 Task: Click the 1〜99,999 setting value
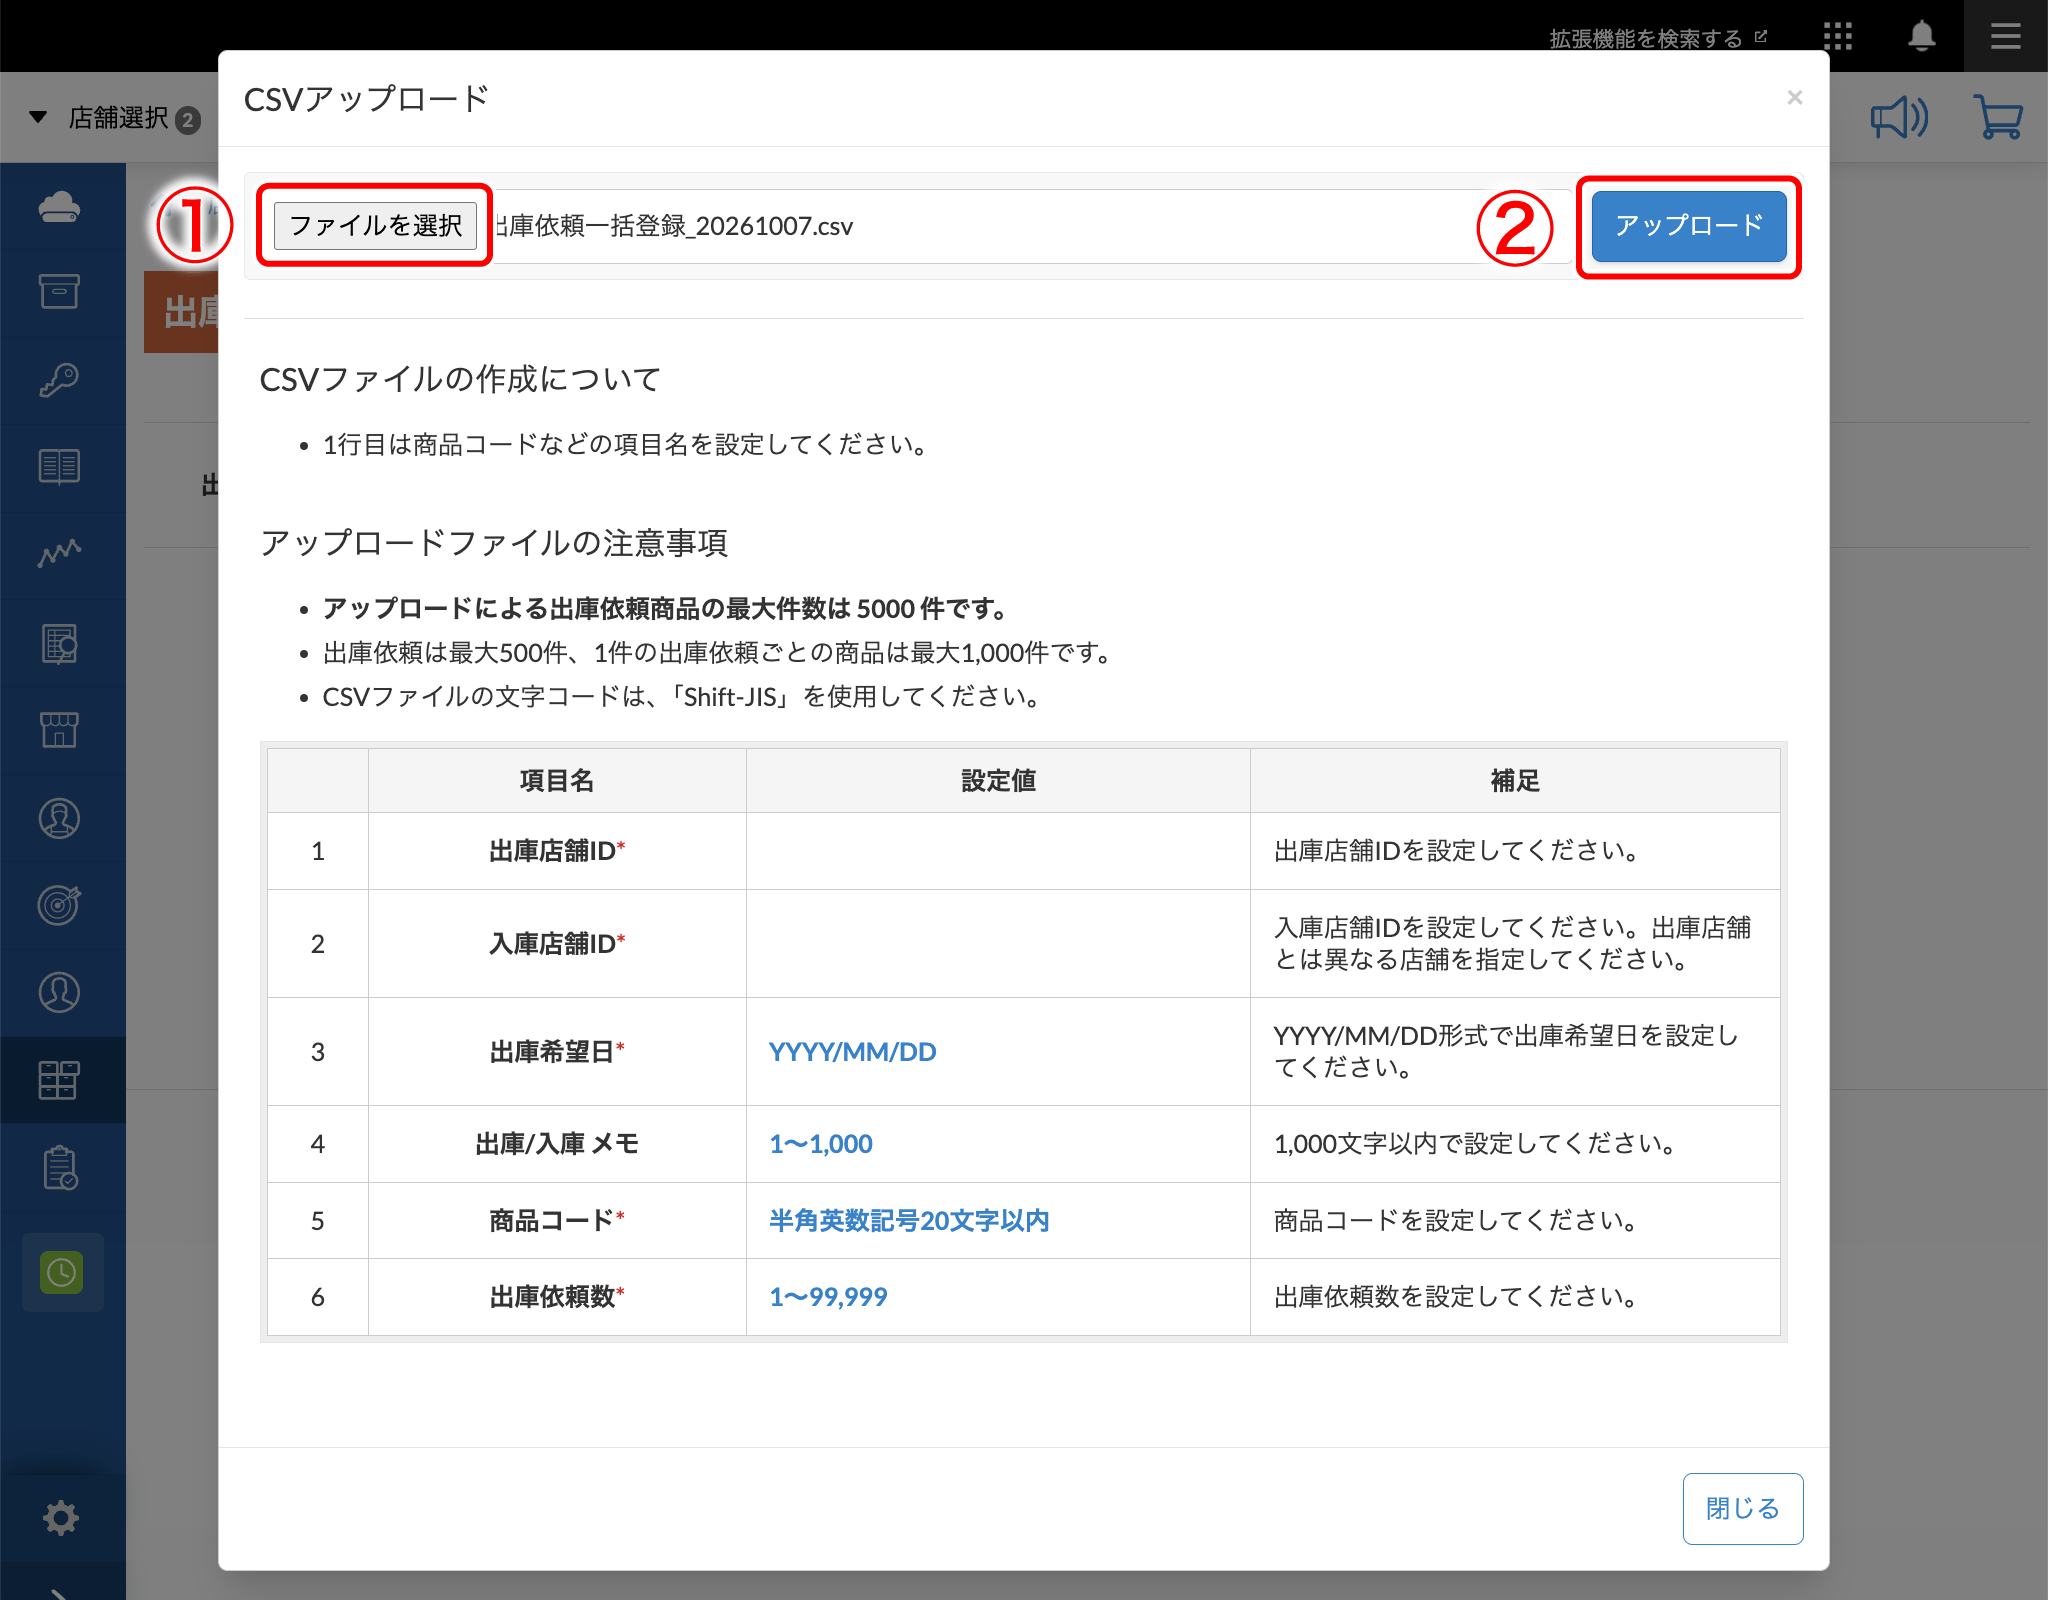[828, 1297]
